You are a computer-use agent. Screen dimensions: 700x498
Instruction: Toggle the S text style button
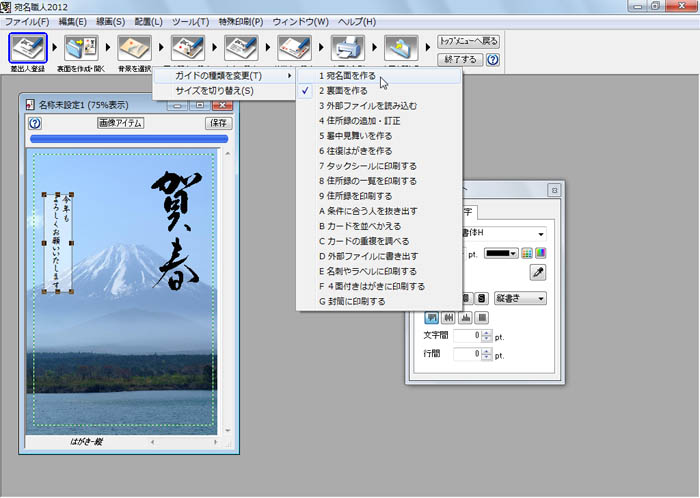click(481, 298)
